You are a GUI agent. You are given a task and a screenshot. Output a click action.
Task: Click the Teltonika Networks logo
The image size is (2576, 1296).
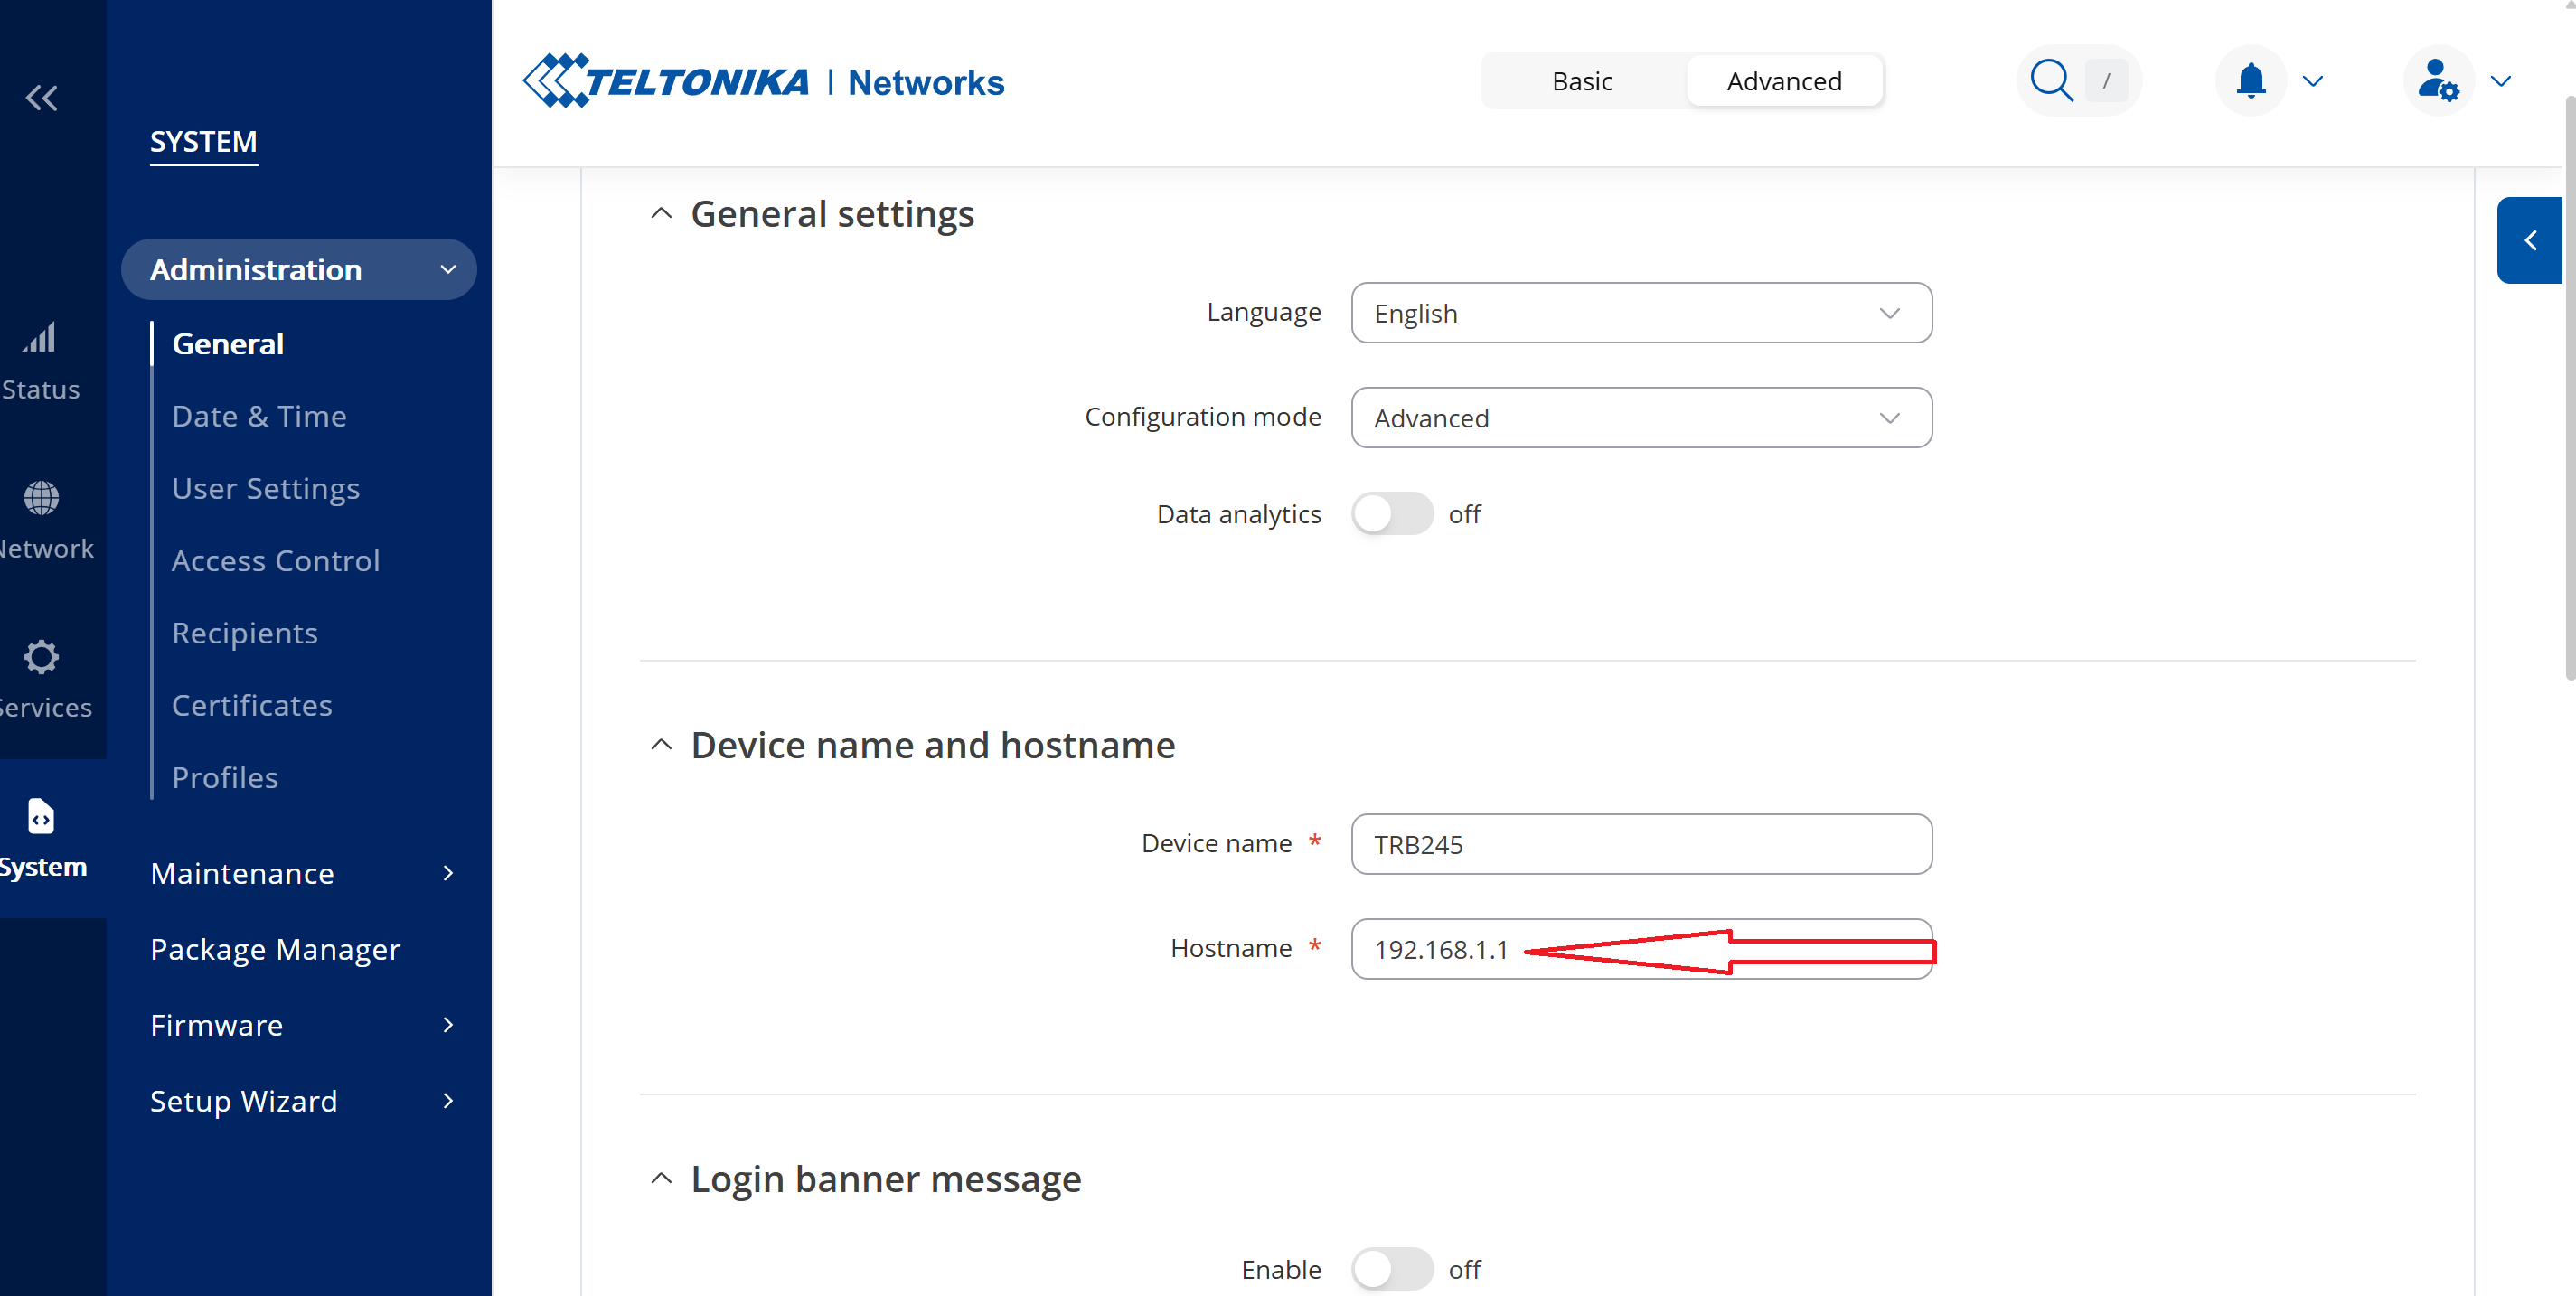click(763, 80)
